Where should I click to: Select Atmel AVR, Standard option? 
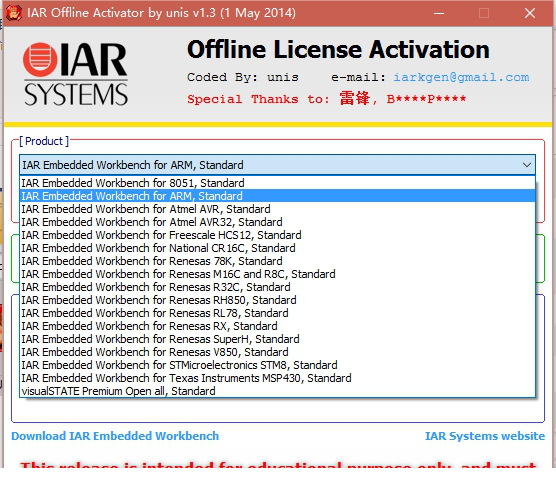coord(277,209)
